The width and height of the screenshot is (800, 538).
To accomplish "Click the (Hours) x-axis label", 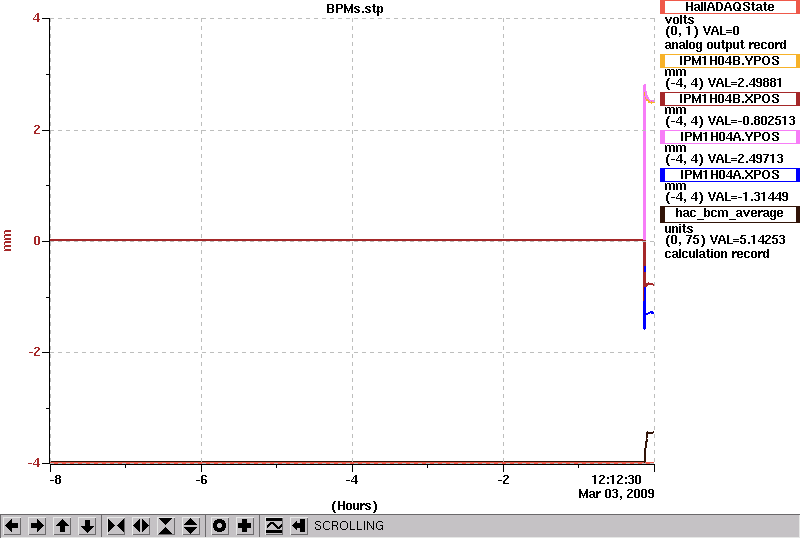I will [x=354, y=506].
